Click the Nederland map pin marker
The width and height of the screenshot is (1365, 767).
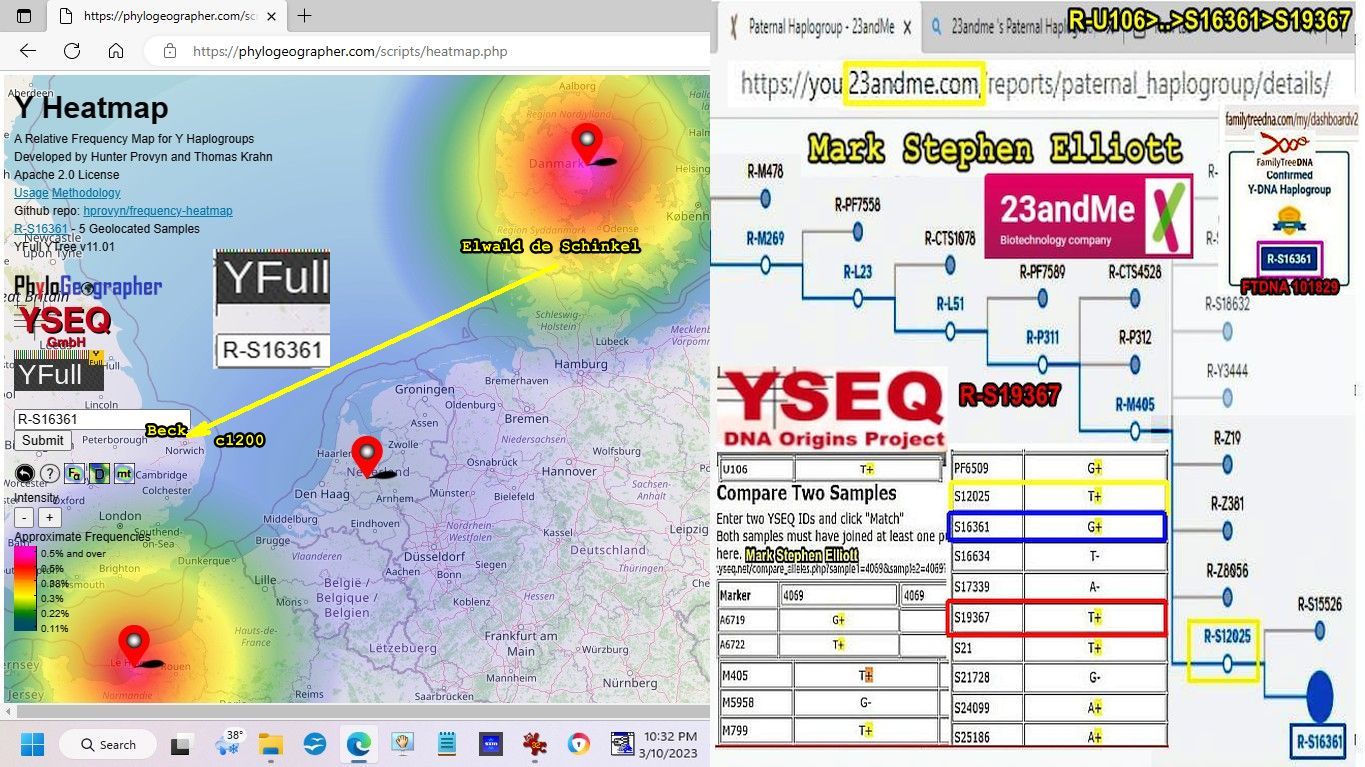click(367, 457)
